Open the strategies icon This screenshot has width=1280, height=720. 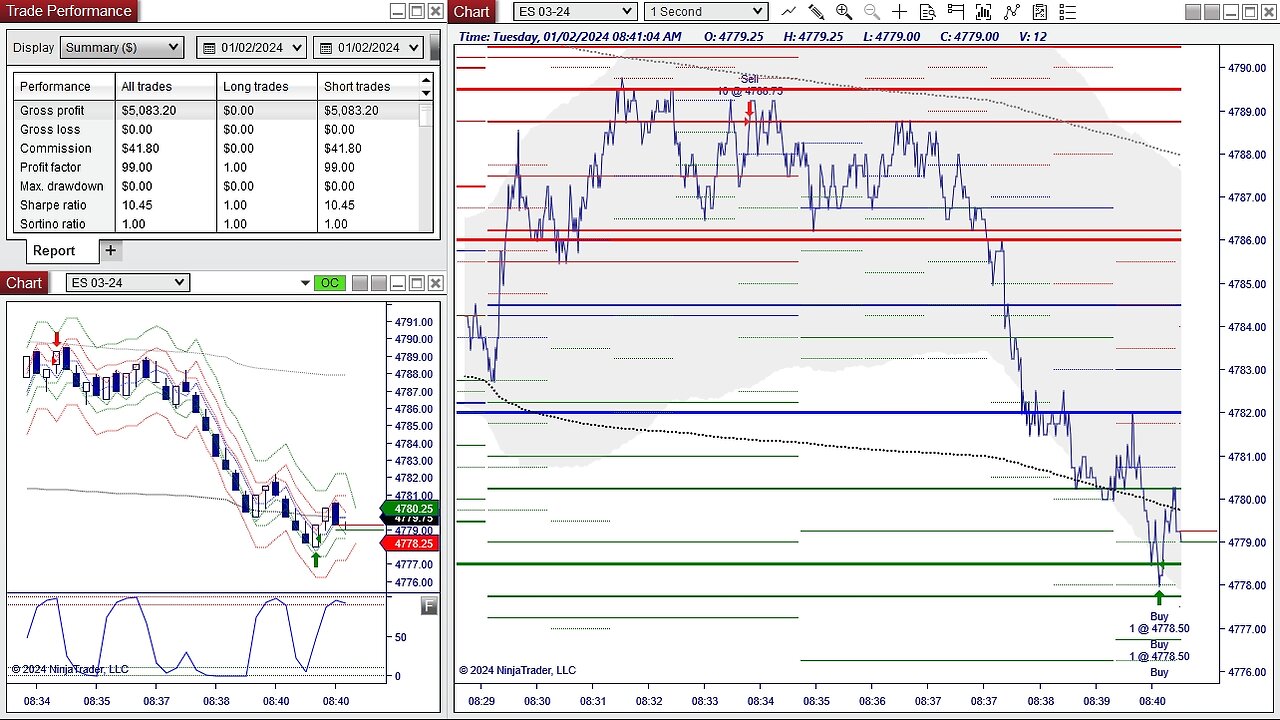1040,12
